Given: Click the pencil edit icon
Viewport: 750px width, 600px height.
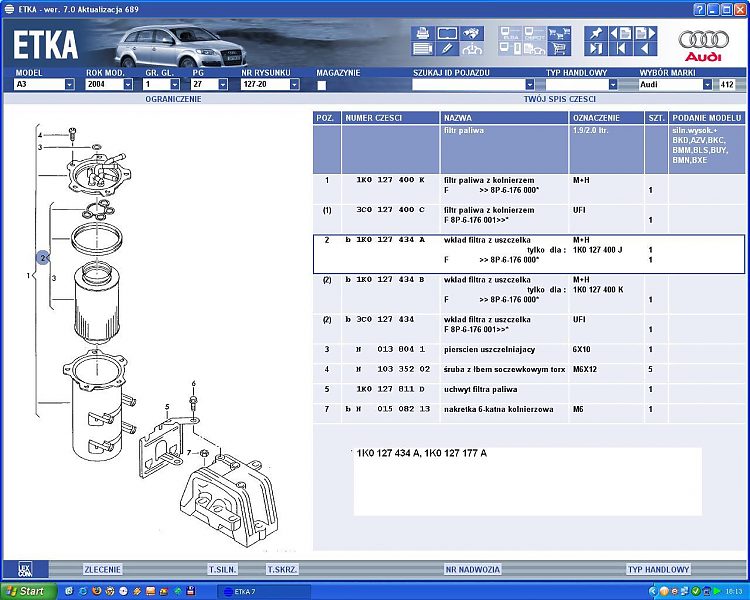Looking at the screenshot, I should tap(447, 49).
